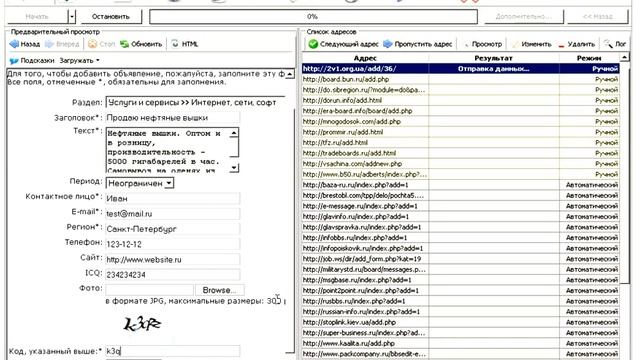The width and height of the screenshot is (640, 360).
Task: Select row http://point2point.ru/index.php?add=1
Action: (x=461, y=291)
